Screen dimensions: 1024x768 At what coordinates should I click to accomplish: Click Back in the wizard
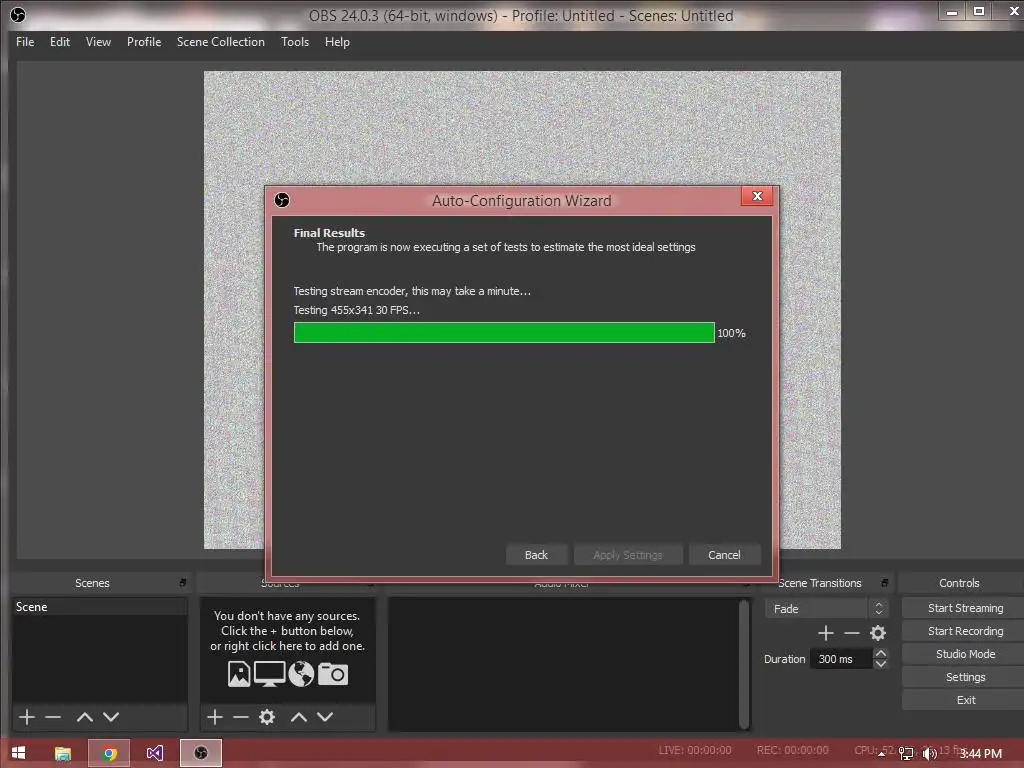536,555
